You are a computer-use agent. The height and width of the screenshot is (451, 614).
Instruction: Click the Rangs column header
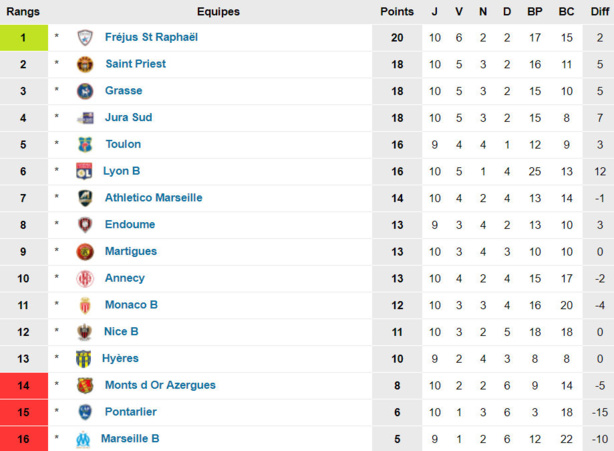click(24, 11)
